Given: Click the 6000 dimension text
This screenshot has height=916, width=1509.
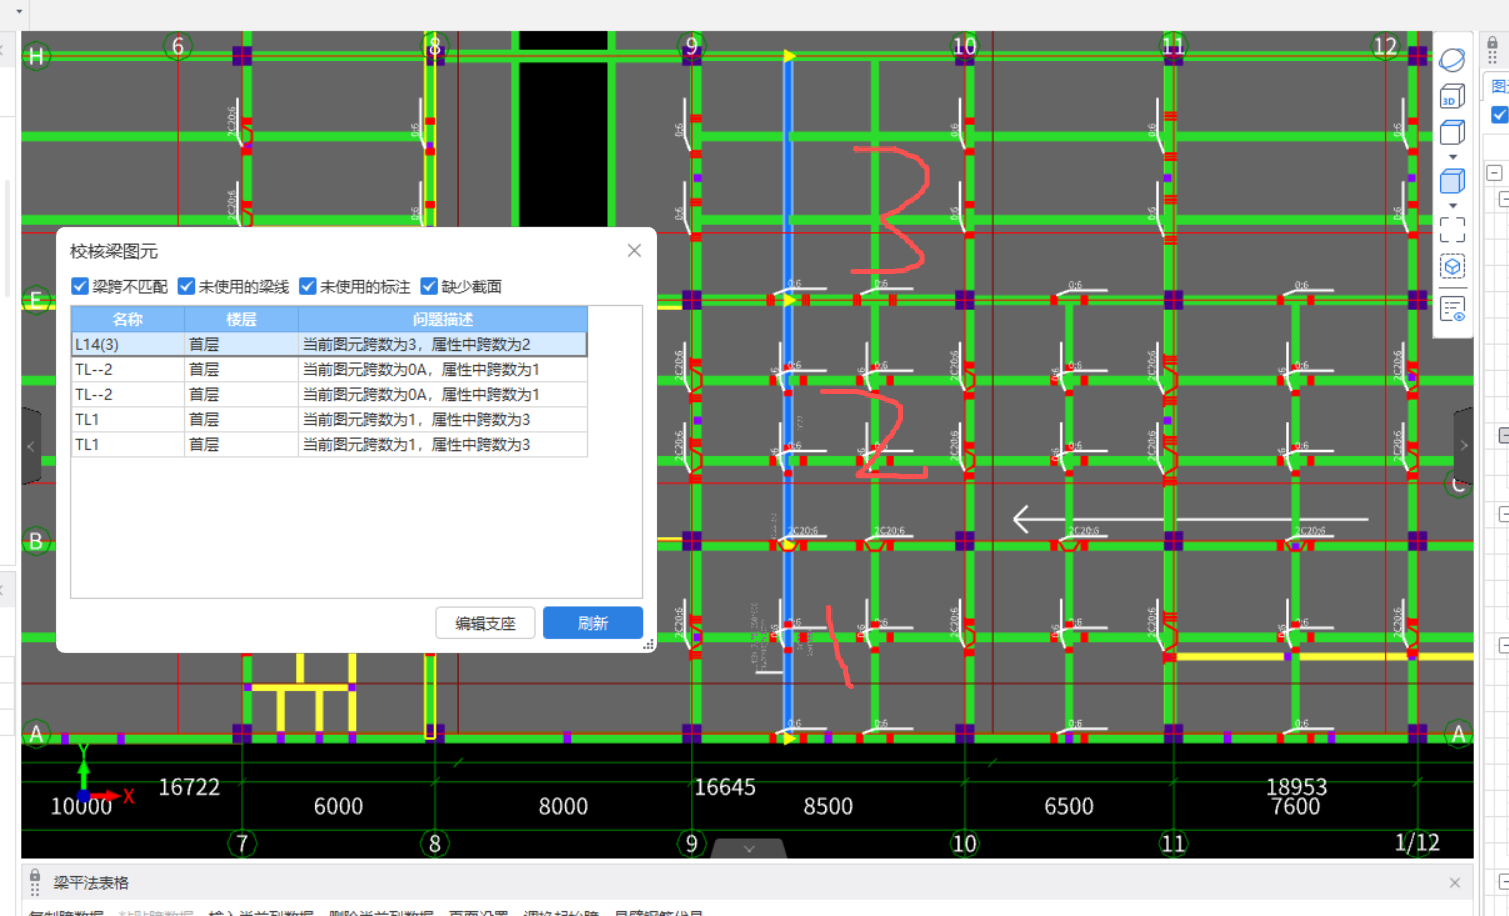Looking at the screenshot, I should click(338, 807).
